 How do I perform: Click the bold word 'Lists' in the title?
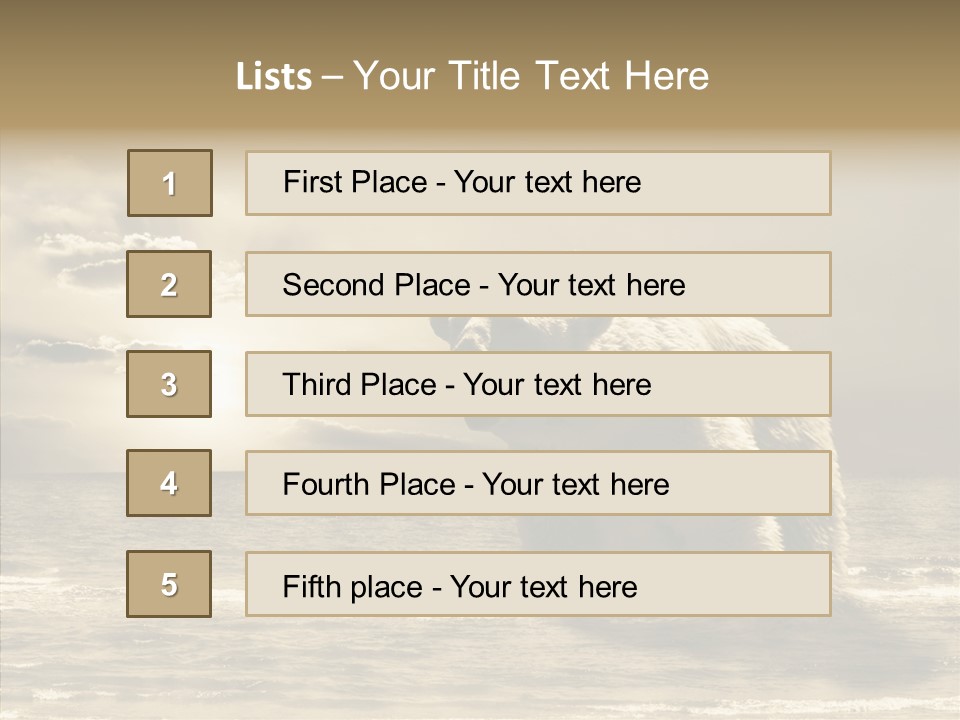[274, 77]
